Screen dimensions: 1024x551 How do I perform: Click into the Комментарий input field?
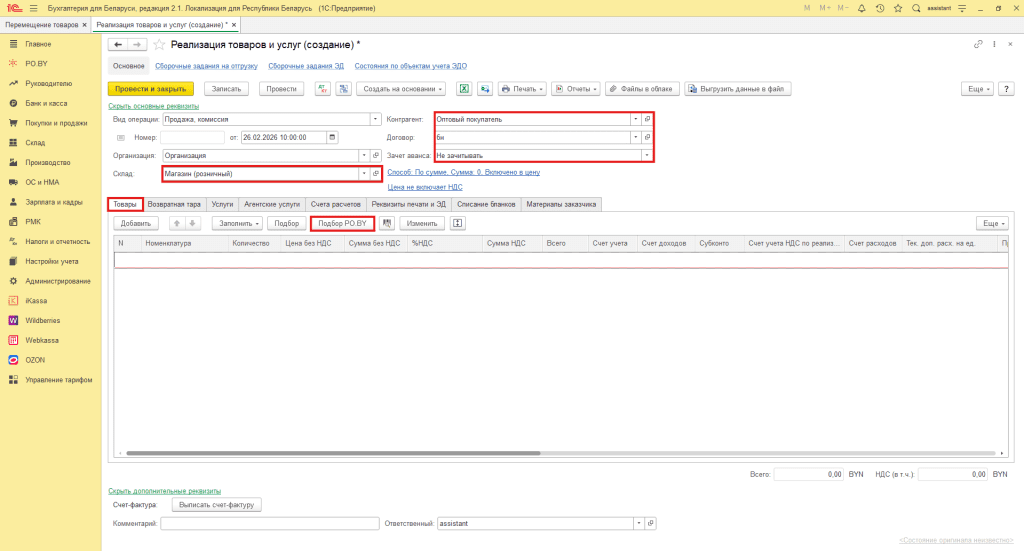(269, 523)
